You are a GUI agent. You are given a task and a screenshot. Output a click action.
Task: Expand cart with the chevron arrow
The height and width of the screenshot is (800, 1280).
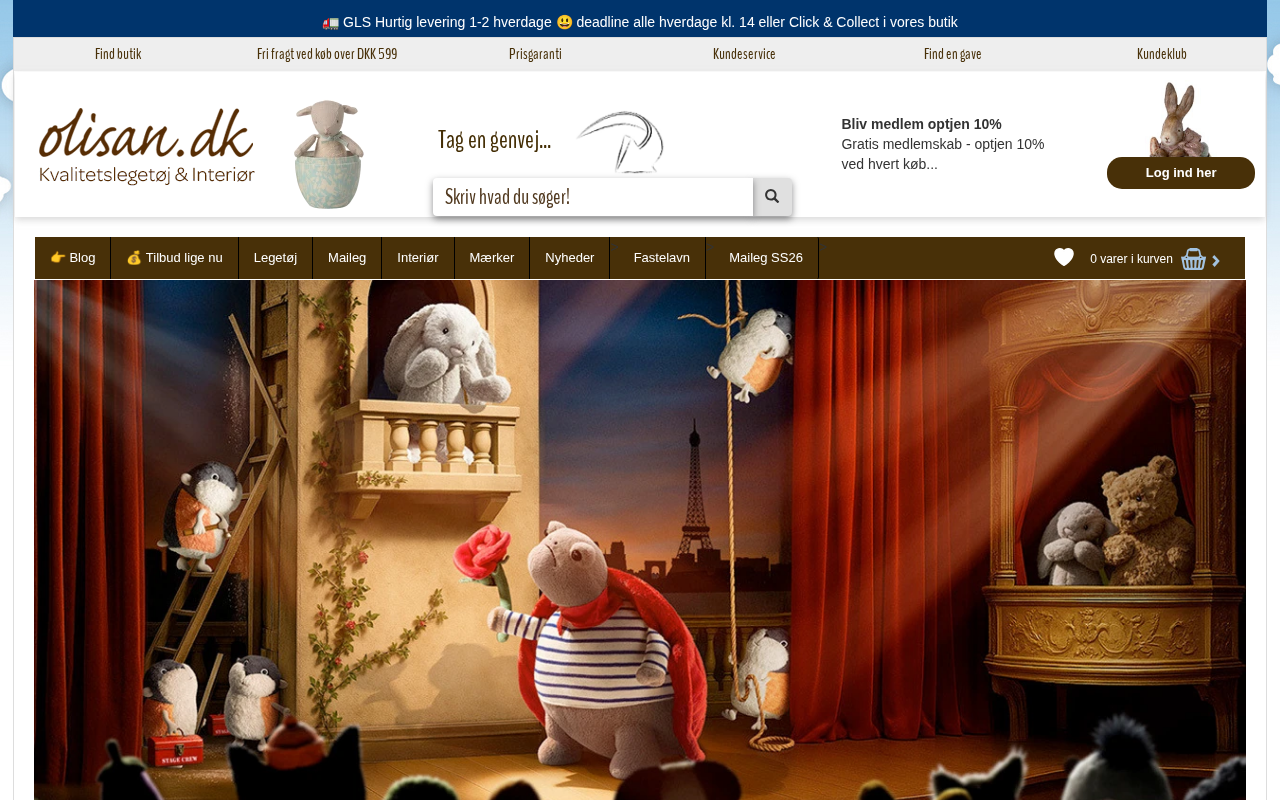(x=1216, y=261)
